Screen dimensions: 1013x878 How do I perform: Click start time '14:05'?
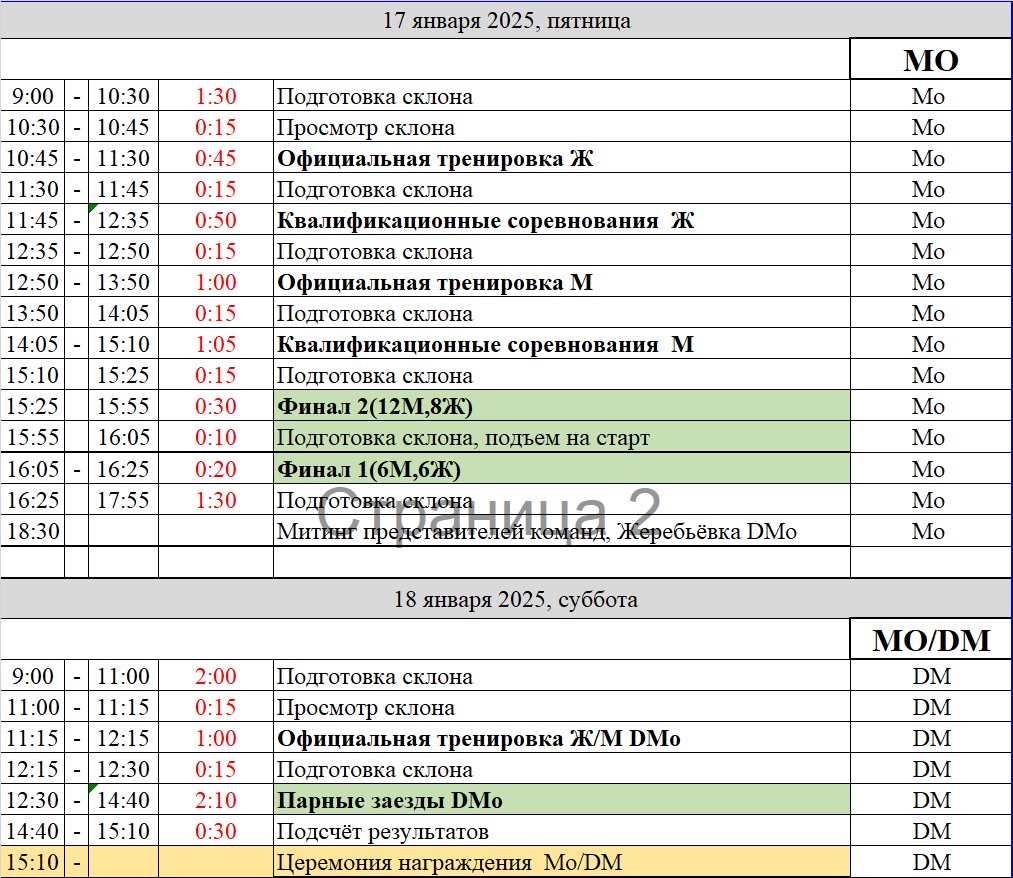pyautogui.click(x=33, y=344)
